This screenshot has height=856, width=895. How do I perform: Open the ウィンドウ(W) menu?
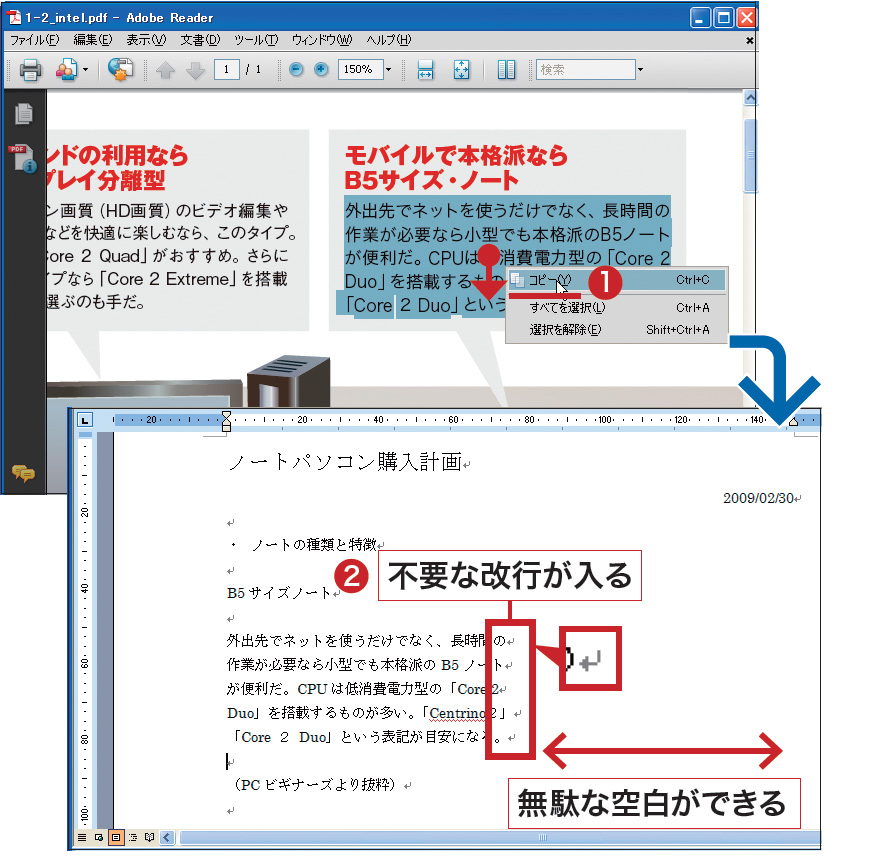(322, 40)
